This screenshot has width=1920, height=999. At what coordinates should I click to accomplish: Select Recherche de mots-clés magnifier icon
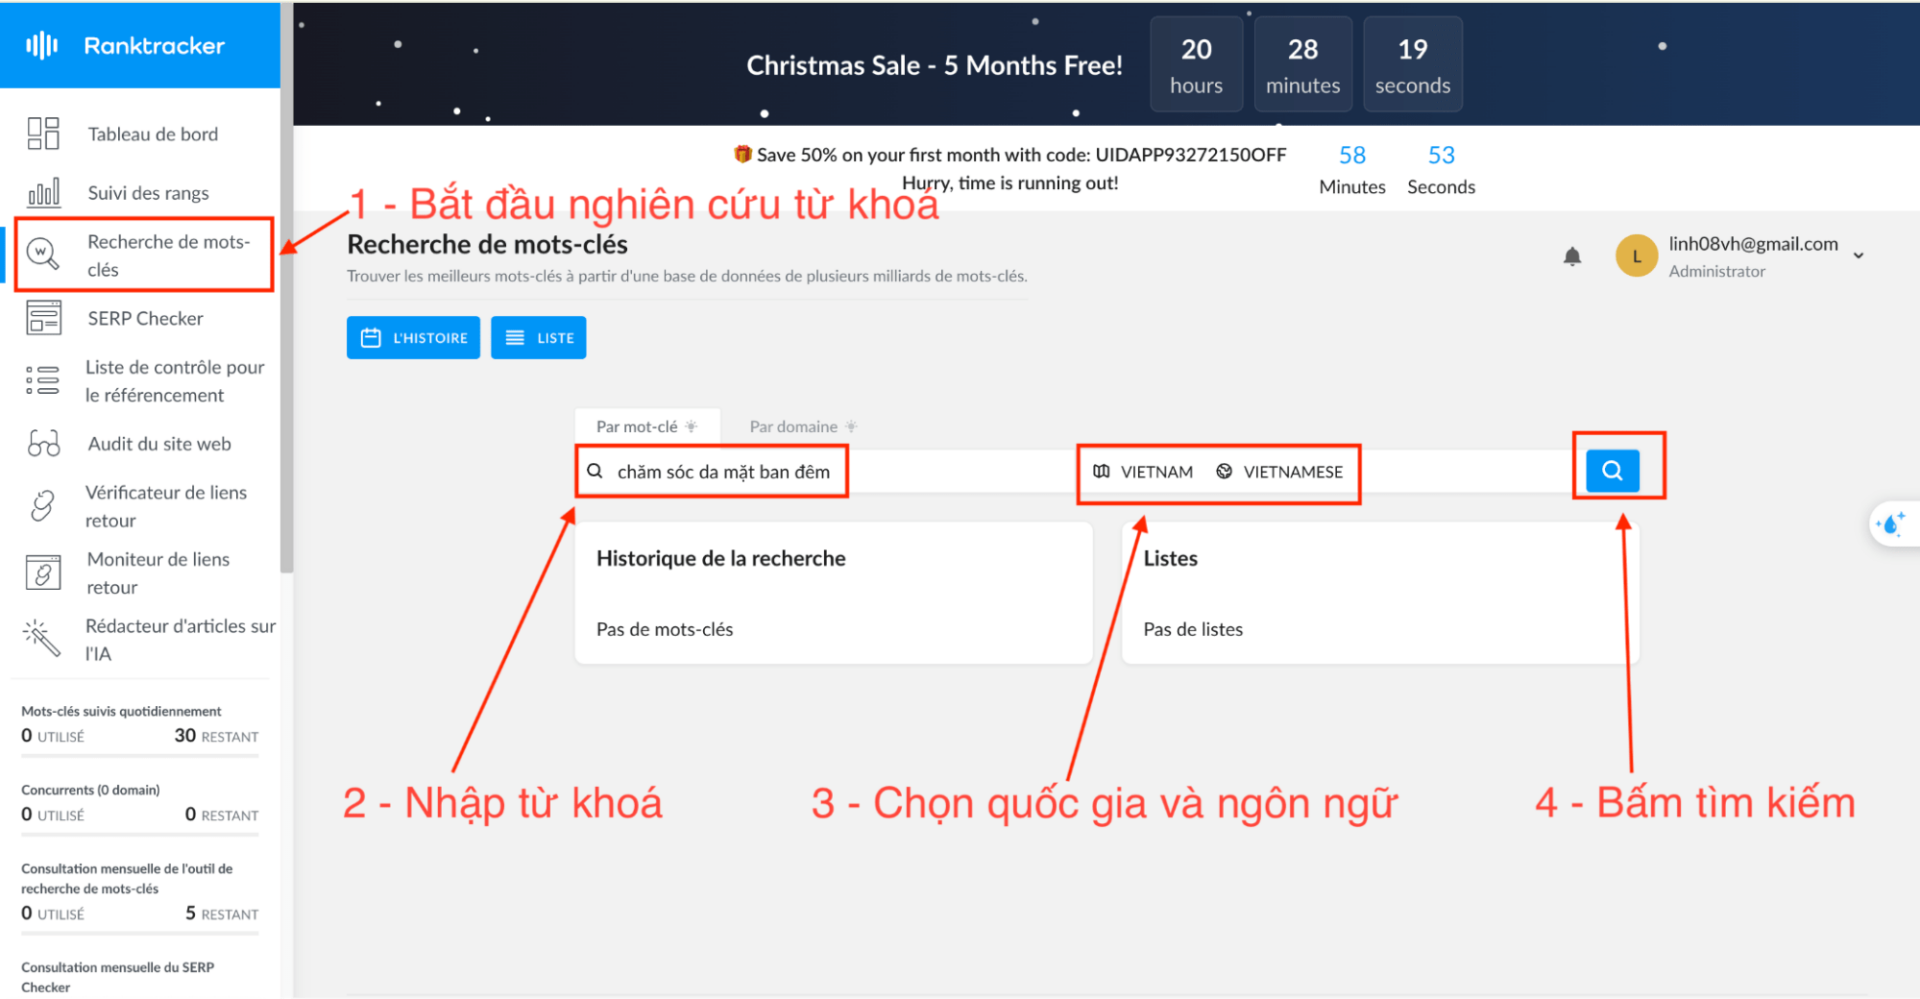pyautogui.click(x=43, y=254)
